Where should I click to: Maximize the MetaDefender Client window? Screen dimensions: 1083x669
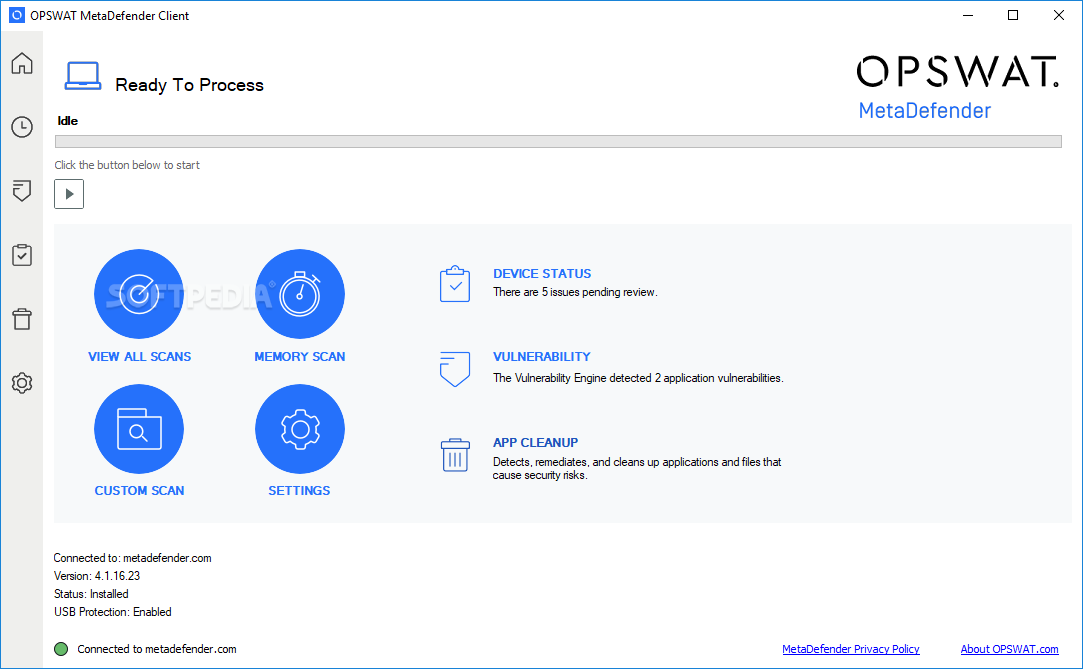[x=1013, y=15]
